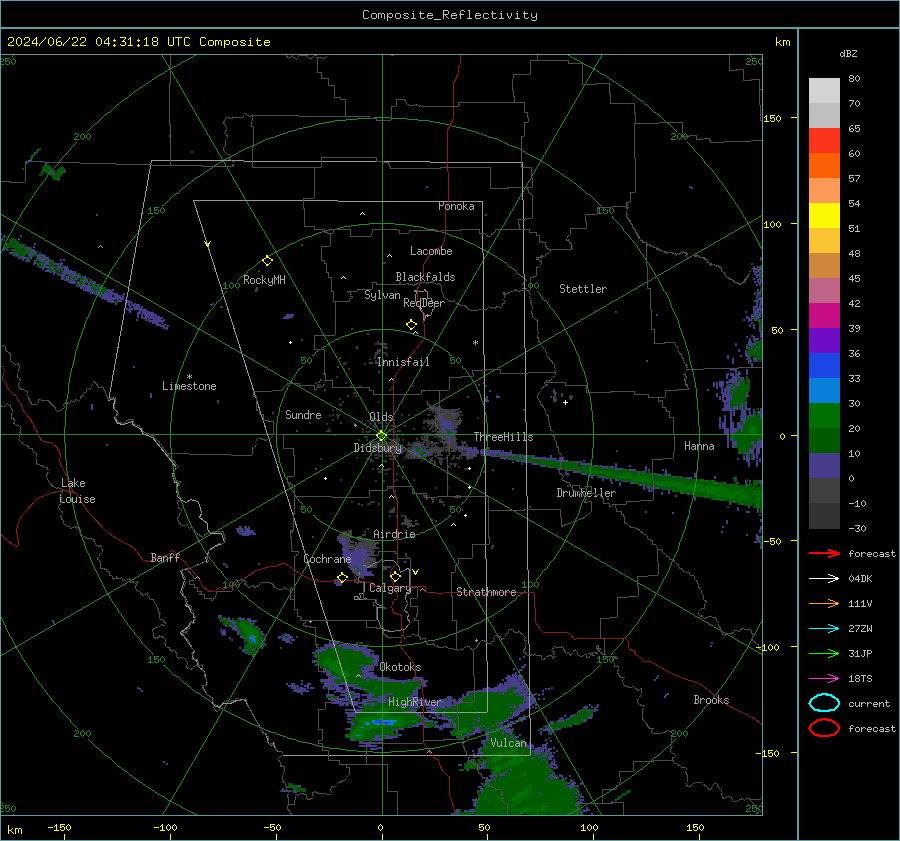Click the Brooks city label
The image size is (900, 841).
pos(711,700)
